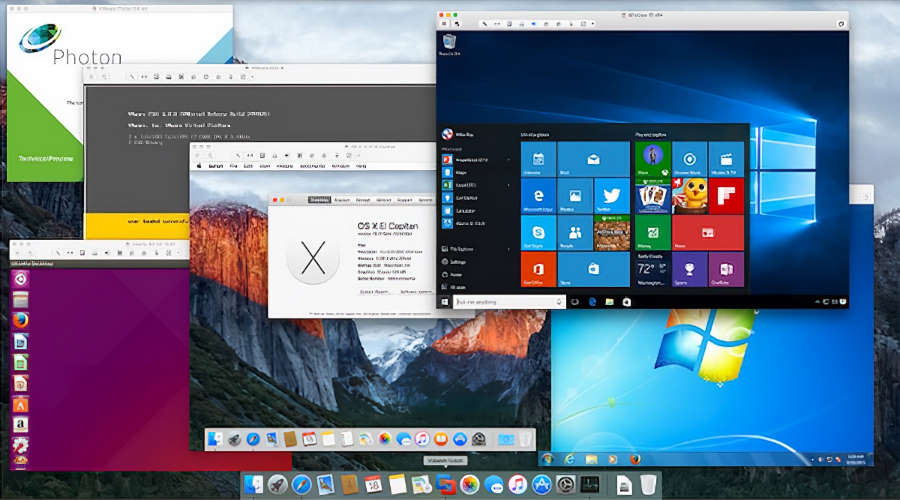Open Ubuntu Software Center icon

[x=20, y=404]
